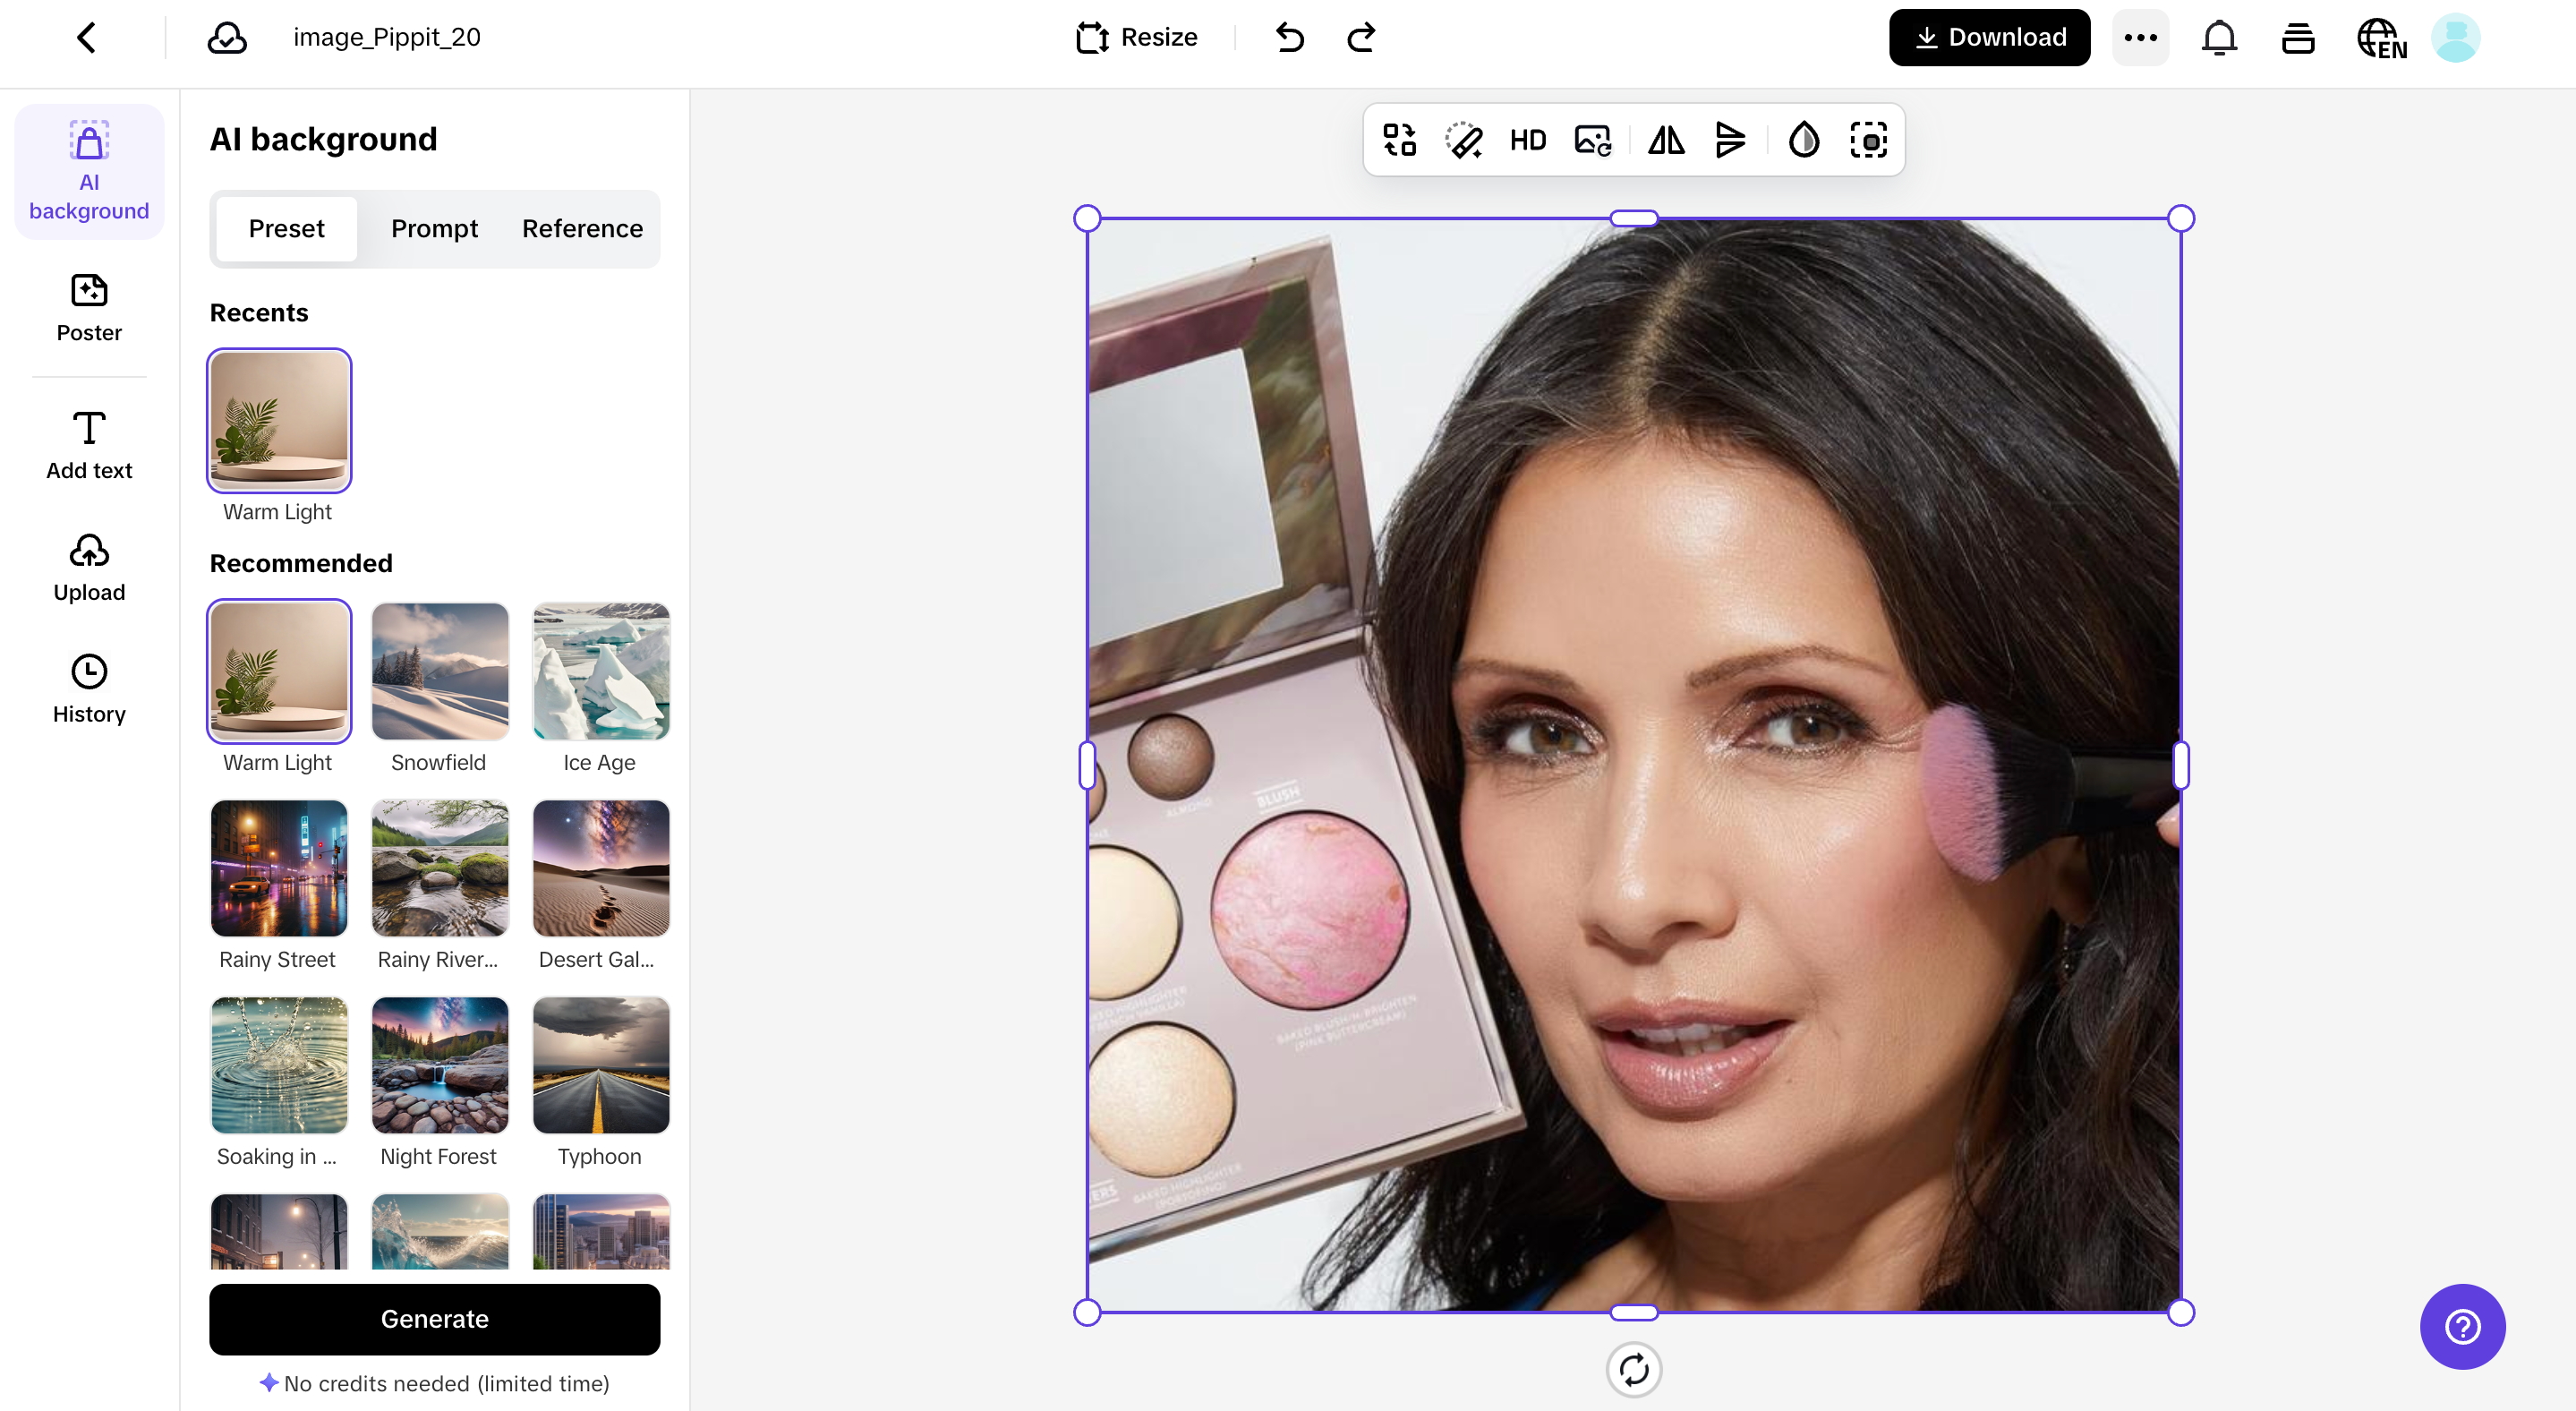Switch to the Reference tab
This screenshot has width=2576, height=1411.
click(582, 228)
